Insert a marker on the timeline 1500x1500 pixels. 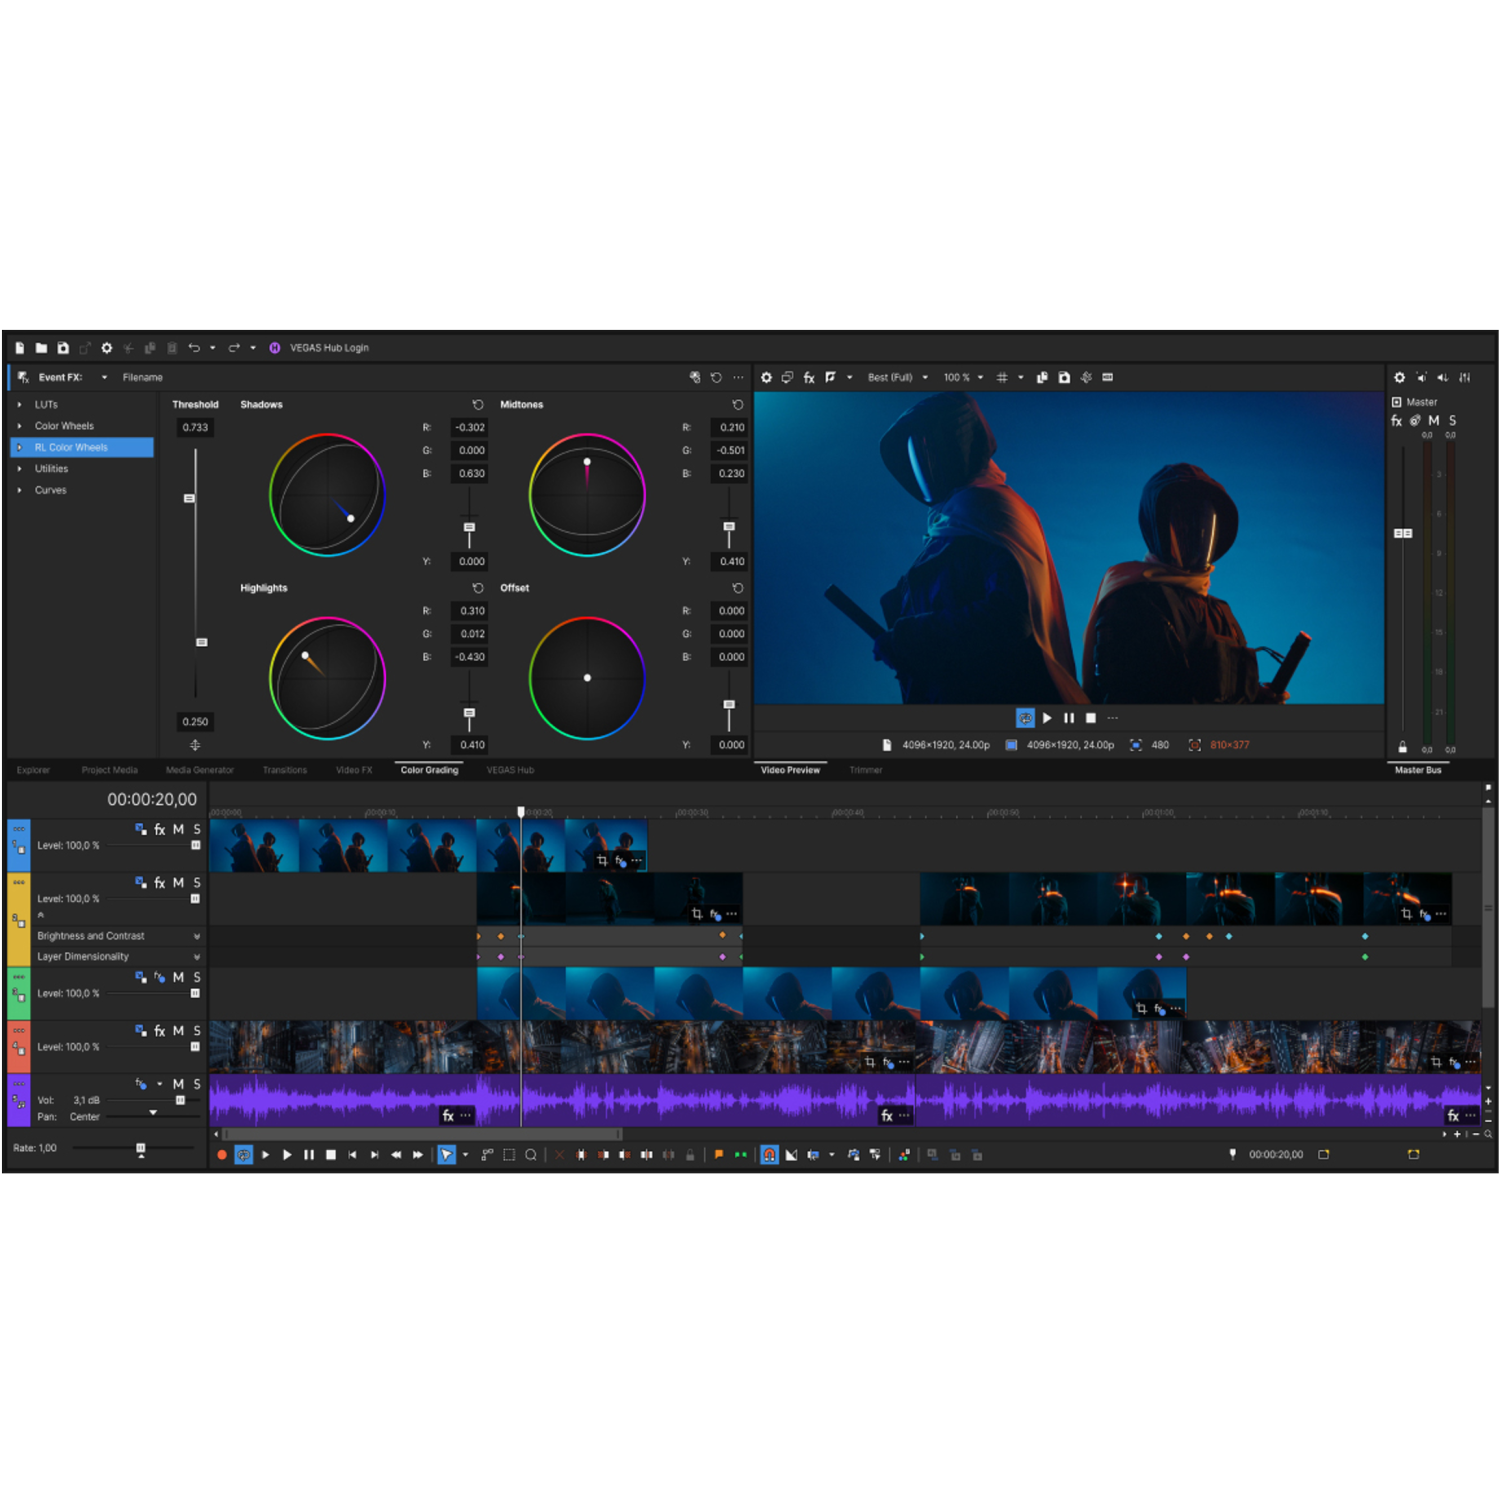(718, 1155)
